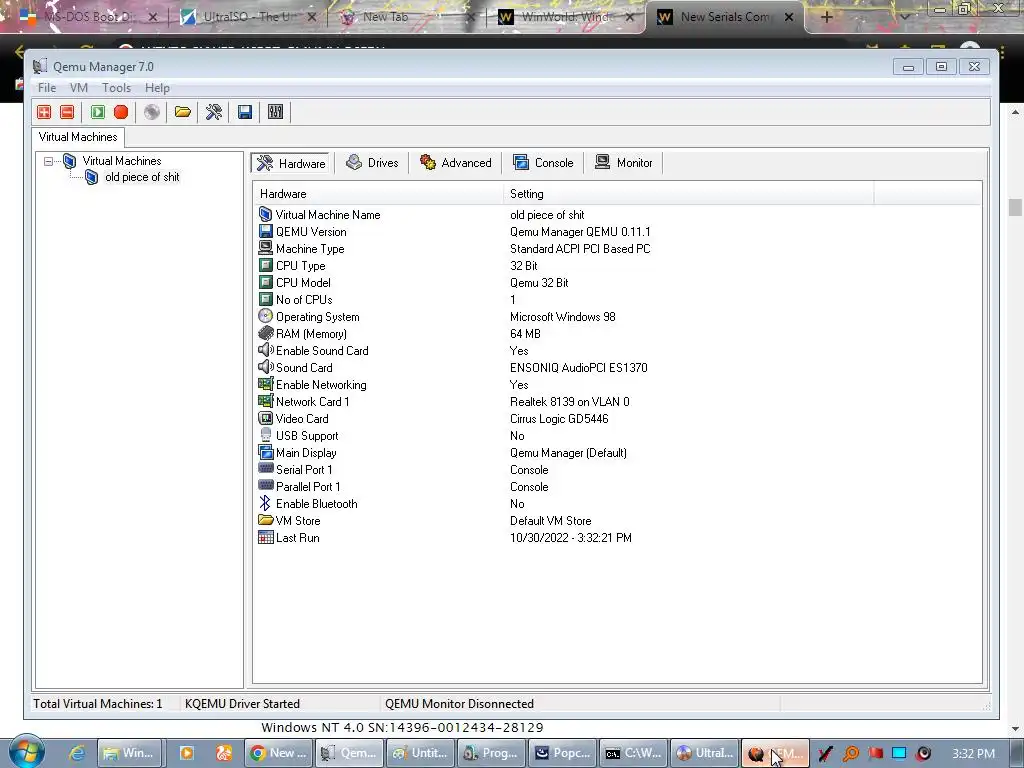Click the Enable Bluetooth icon

point(264,503)
